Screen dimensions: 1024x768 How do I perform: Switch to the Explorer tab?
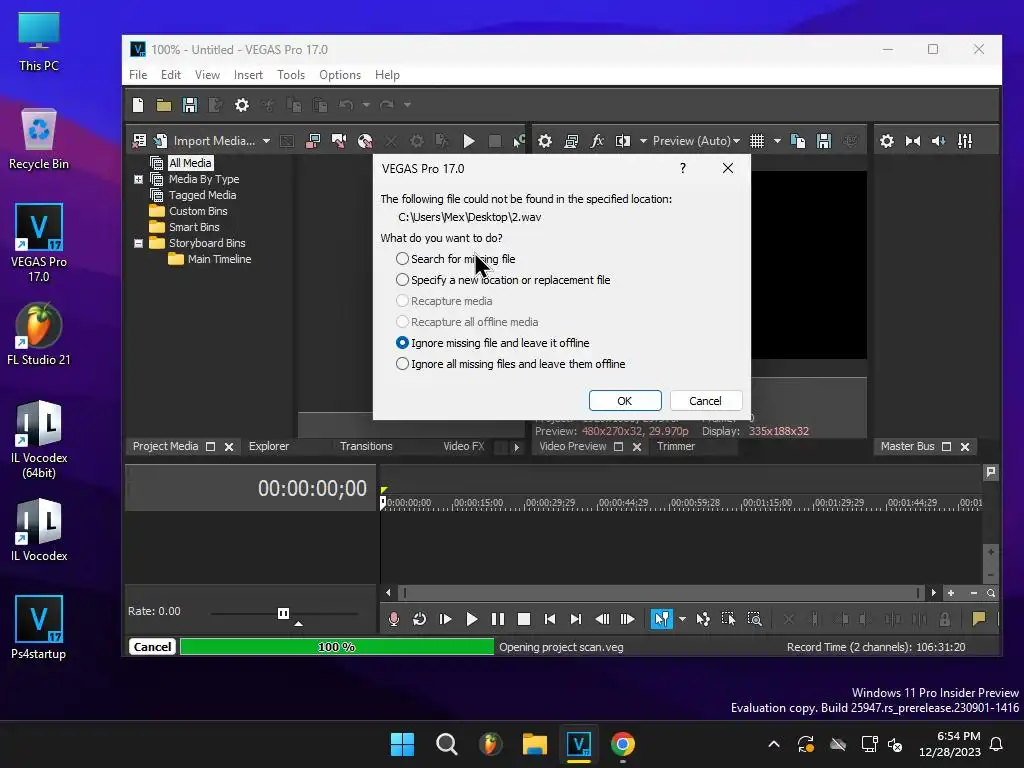click(269, 446)
